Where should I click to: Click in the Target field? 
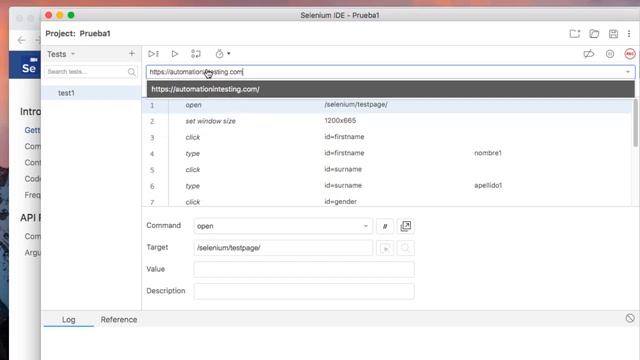[283, 248]
